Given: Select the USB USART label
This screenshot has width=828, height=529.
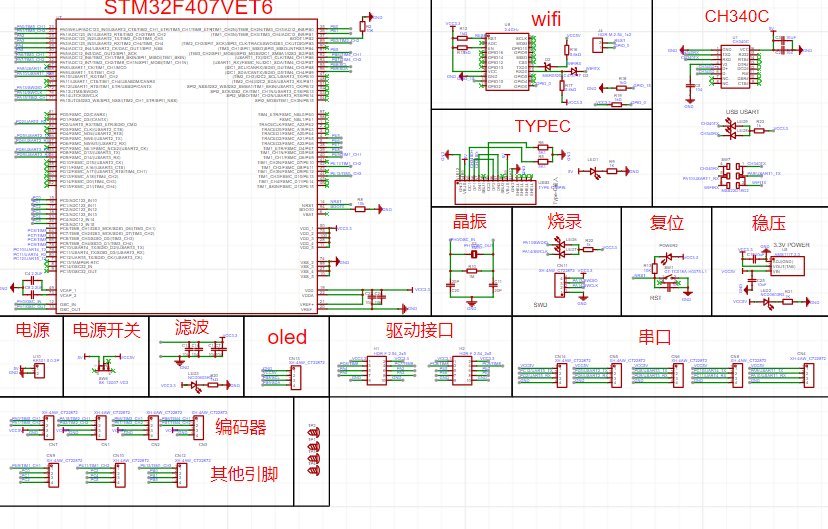Looking at the screenshot, I should (x=742, y=112).
